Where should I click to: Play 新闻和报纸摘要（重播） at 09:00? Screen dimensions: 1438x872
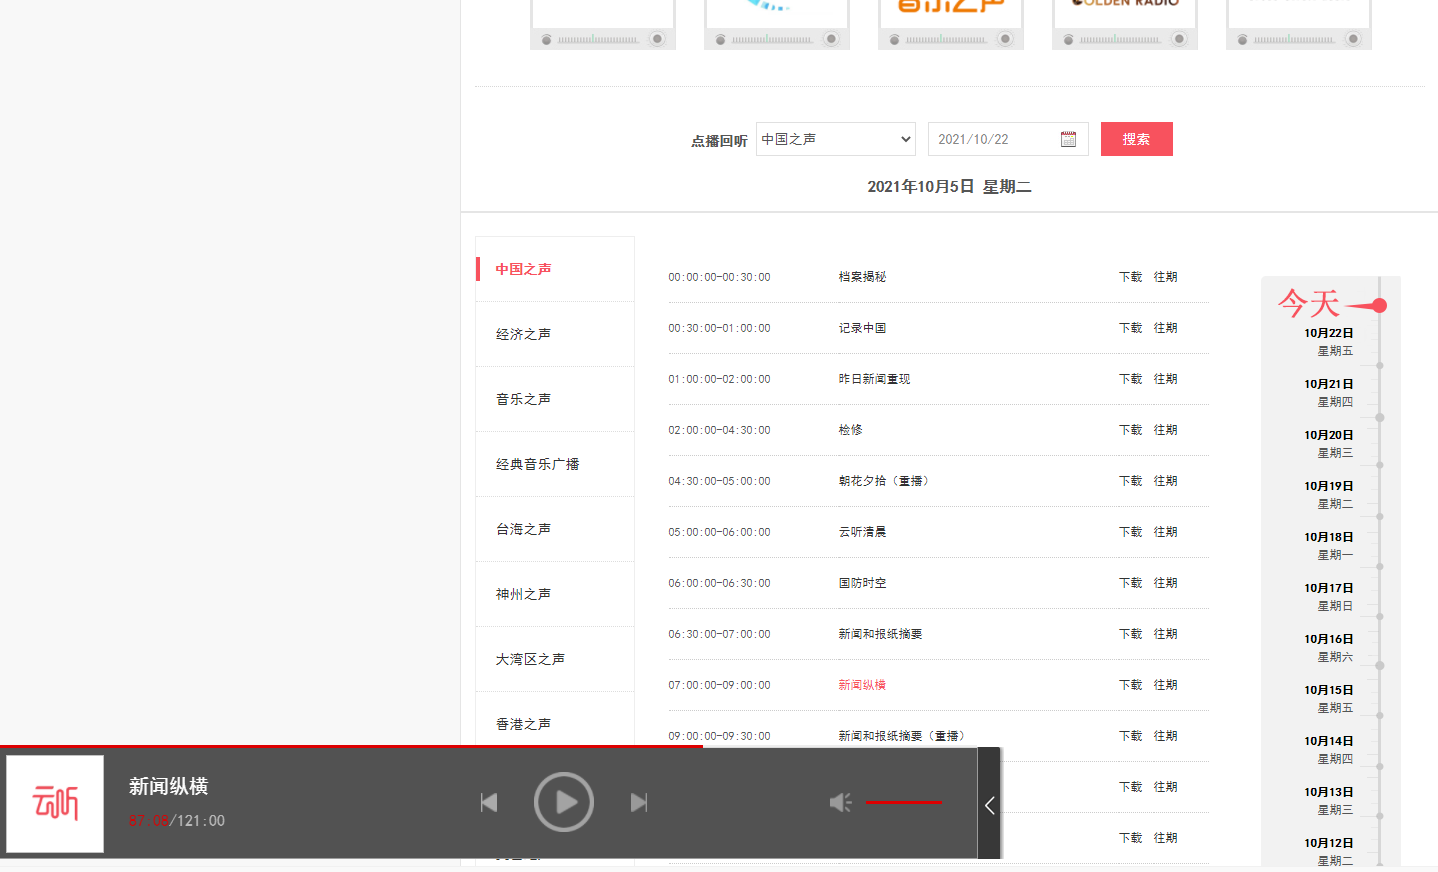904,736
